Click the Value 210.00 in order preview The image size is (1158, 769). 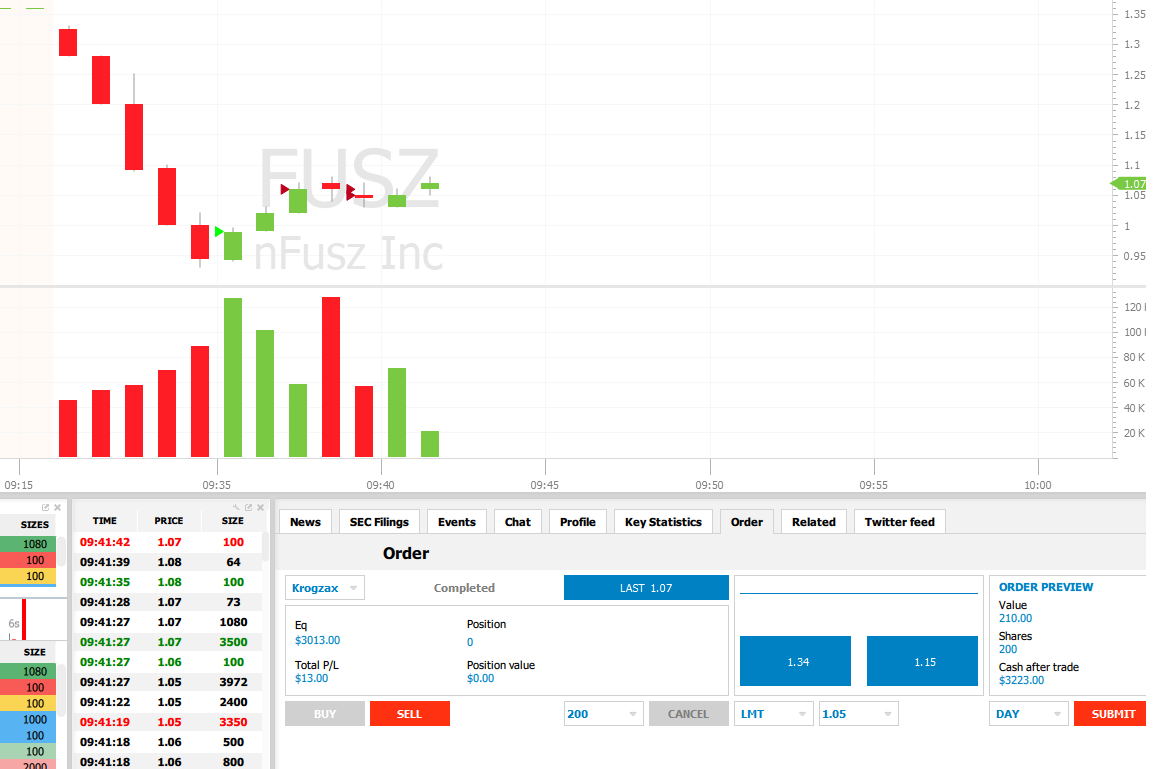pyautogui.click(x=1015, y=618)
